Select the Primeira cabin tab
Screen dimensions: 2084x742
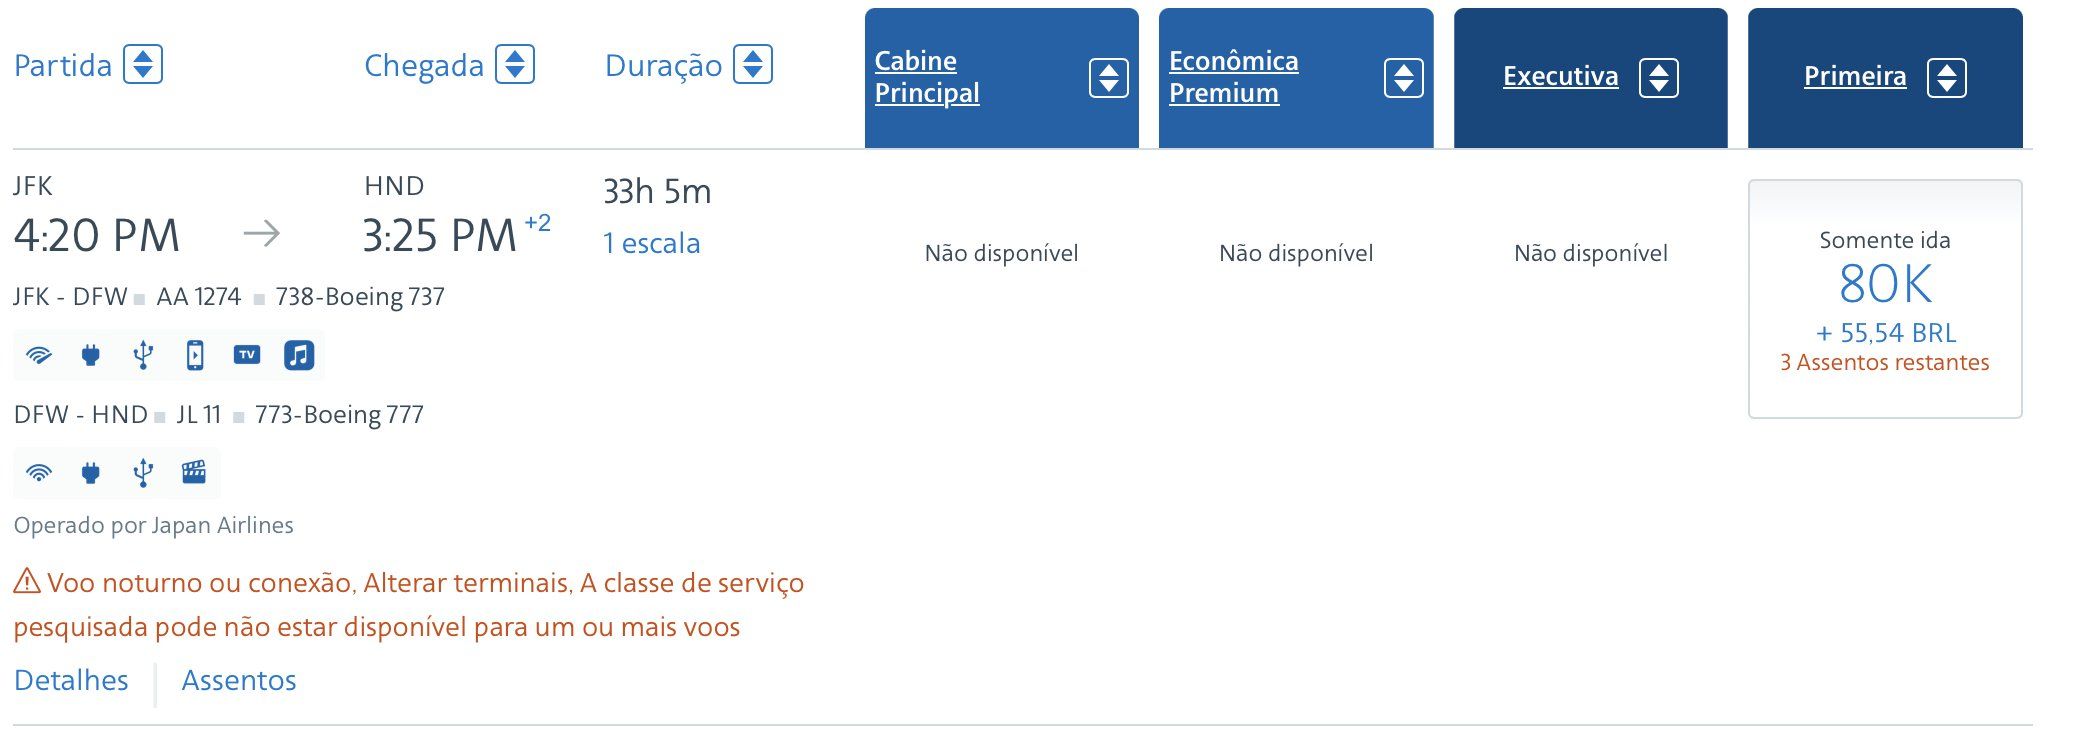1885,78
